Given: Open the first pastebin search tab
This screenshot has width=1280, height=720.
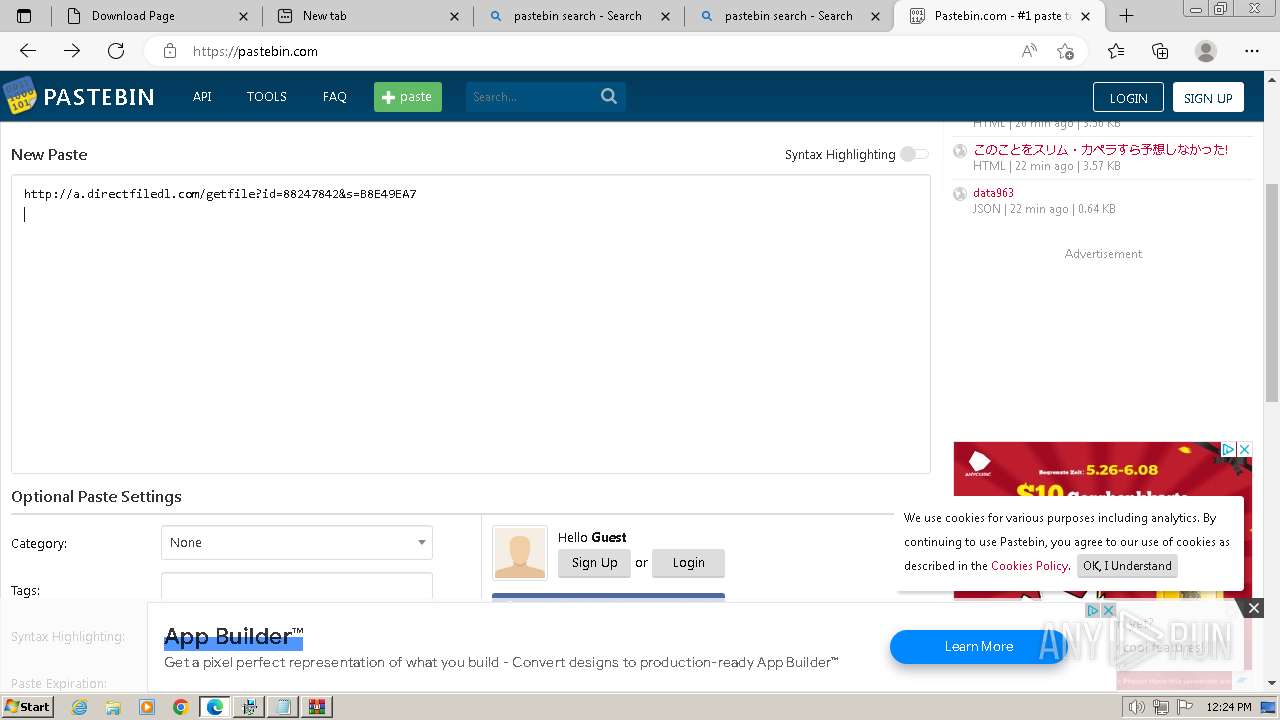Looking at the screenshot, I should 577,16.
